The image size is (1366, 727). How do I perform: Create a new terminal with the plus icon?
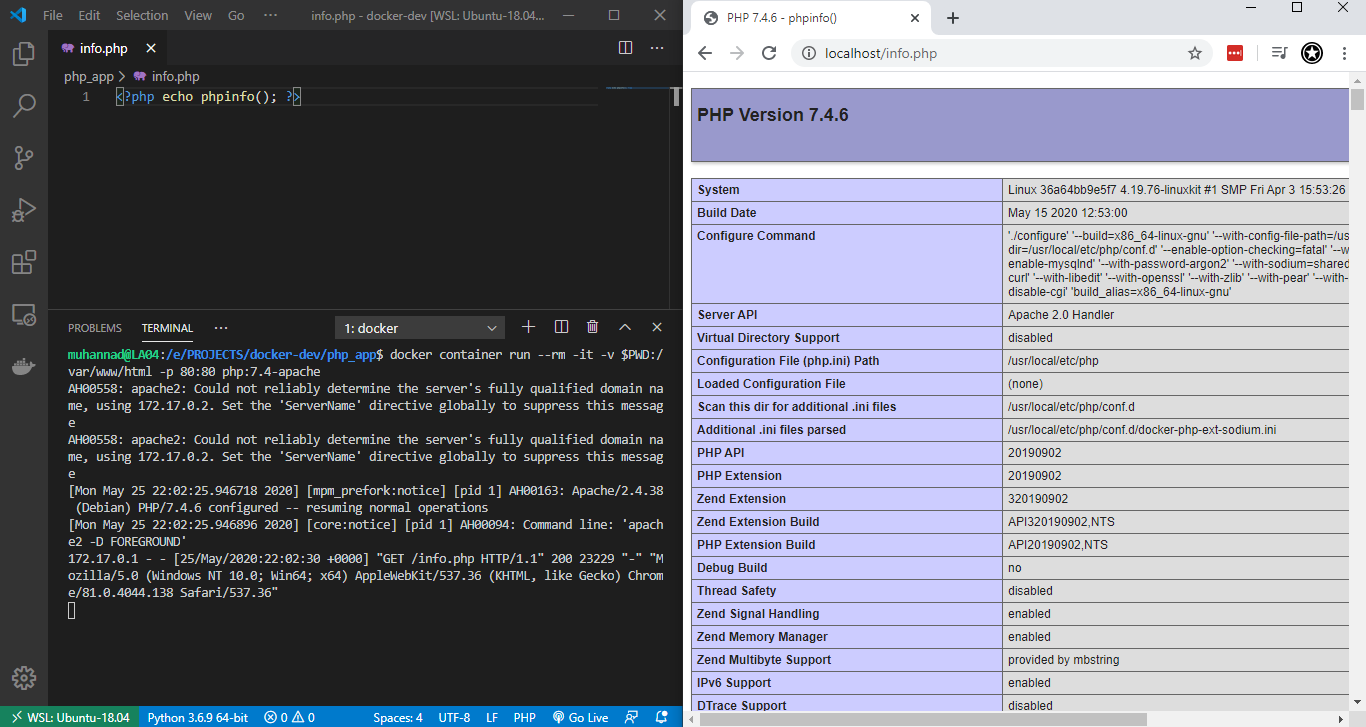click(x=528, y=327)
